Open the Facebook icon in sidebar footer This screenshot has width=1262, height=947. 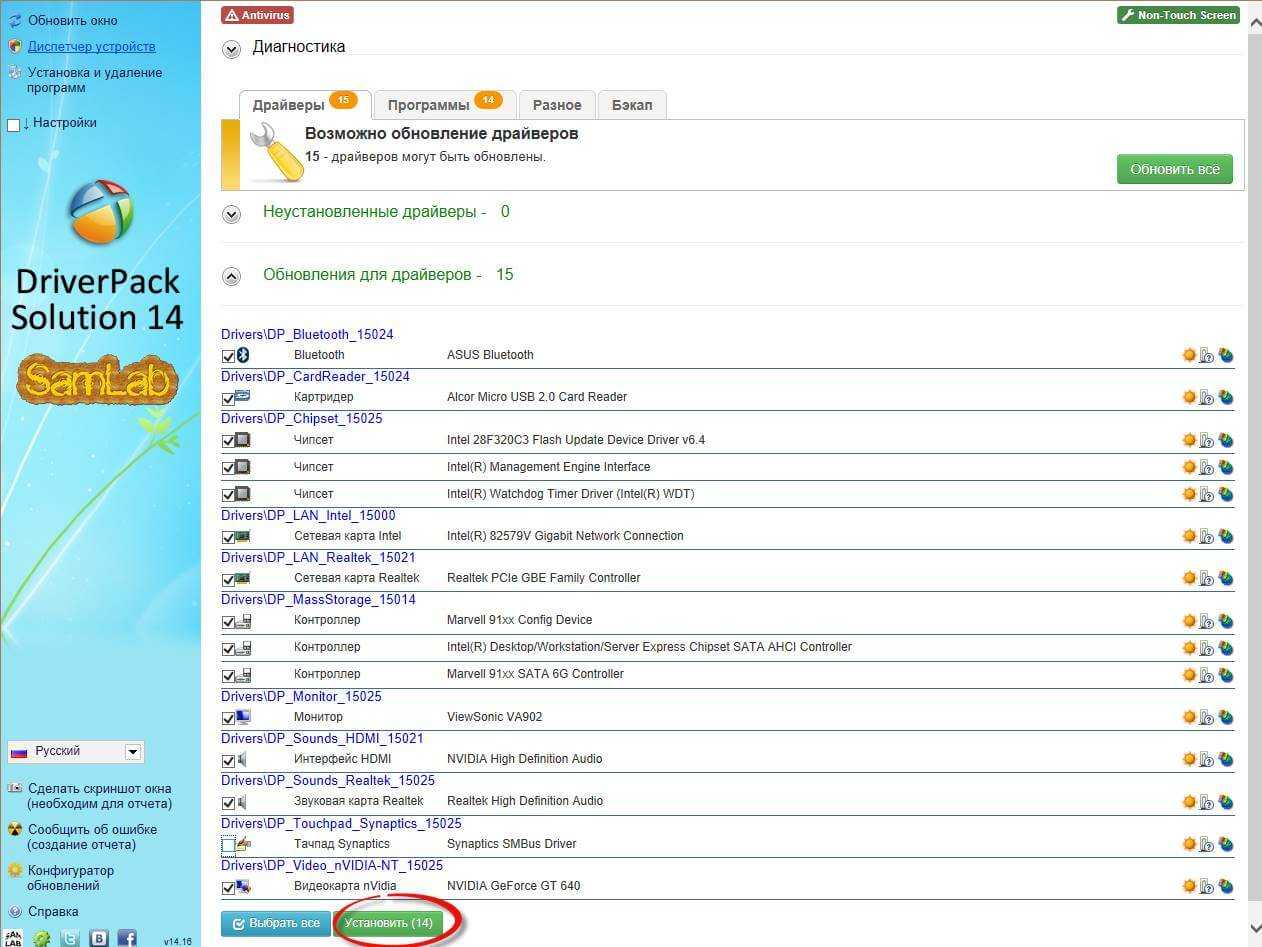pos(127,938)
